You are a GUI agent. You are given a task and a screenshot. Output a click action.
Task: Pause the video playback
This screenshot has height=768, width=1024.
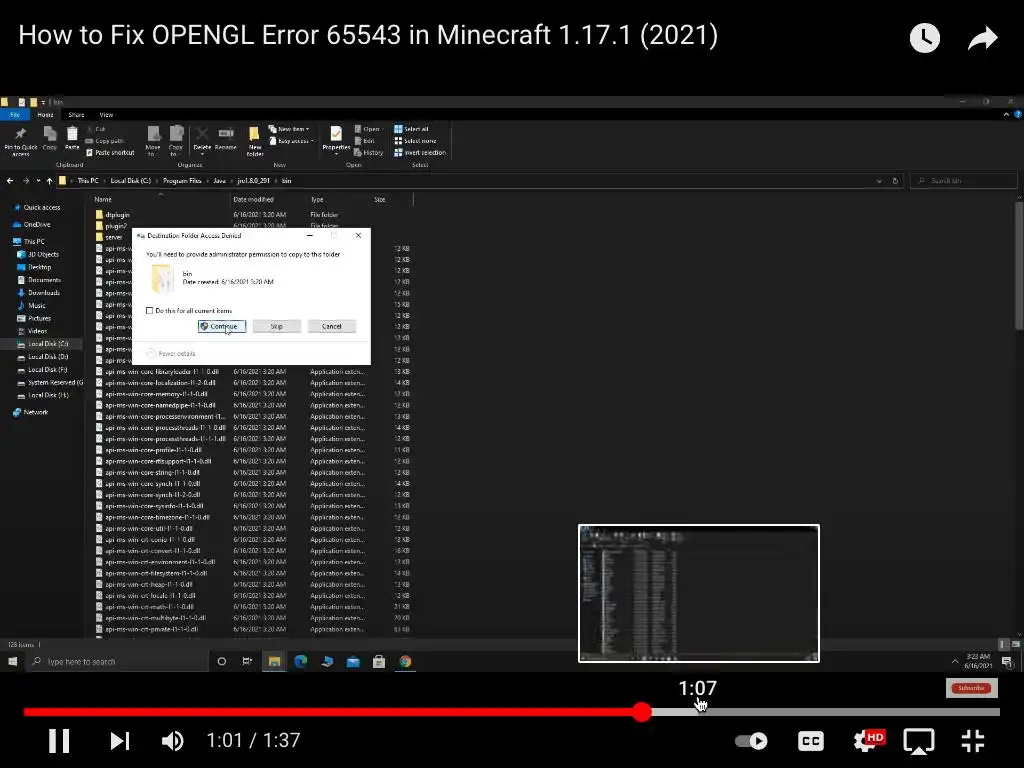point(59,741)
